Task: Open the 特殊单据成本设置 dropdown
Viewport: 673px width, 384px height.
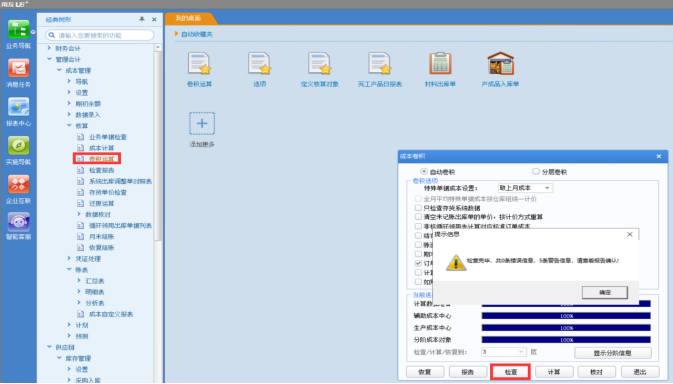Action: coord(525,188)
